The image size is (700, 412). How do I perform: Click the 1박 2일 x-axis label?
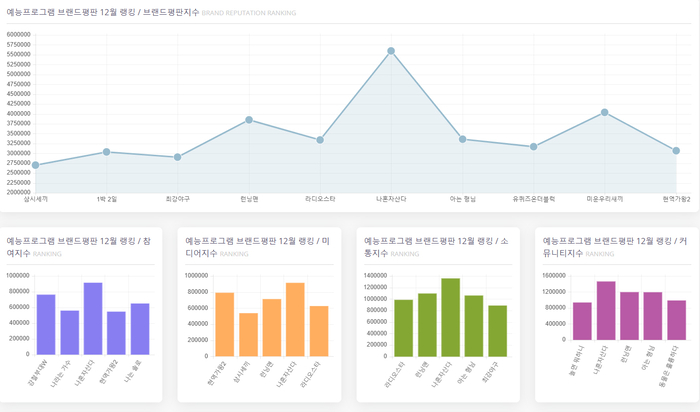pos(107,199)
